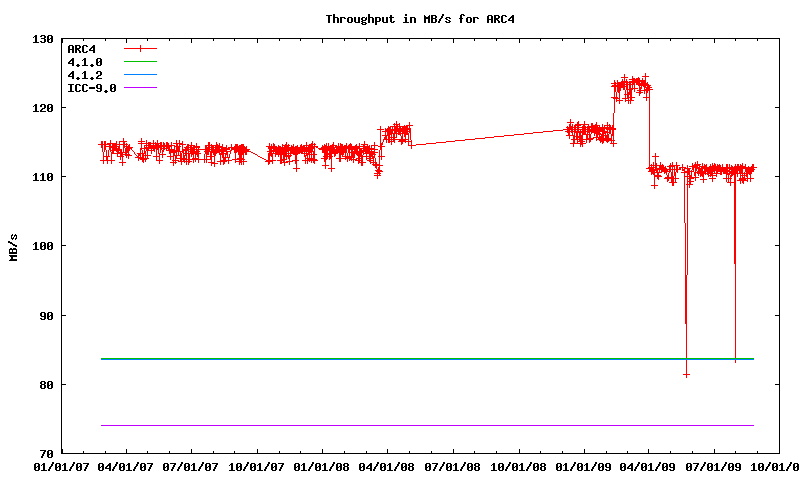Click the 130 y-axis tick label
The width and height of the screenshot is (800, 480).
(43, 39)
